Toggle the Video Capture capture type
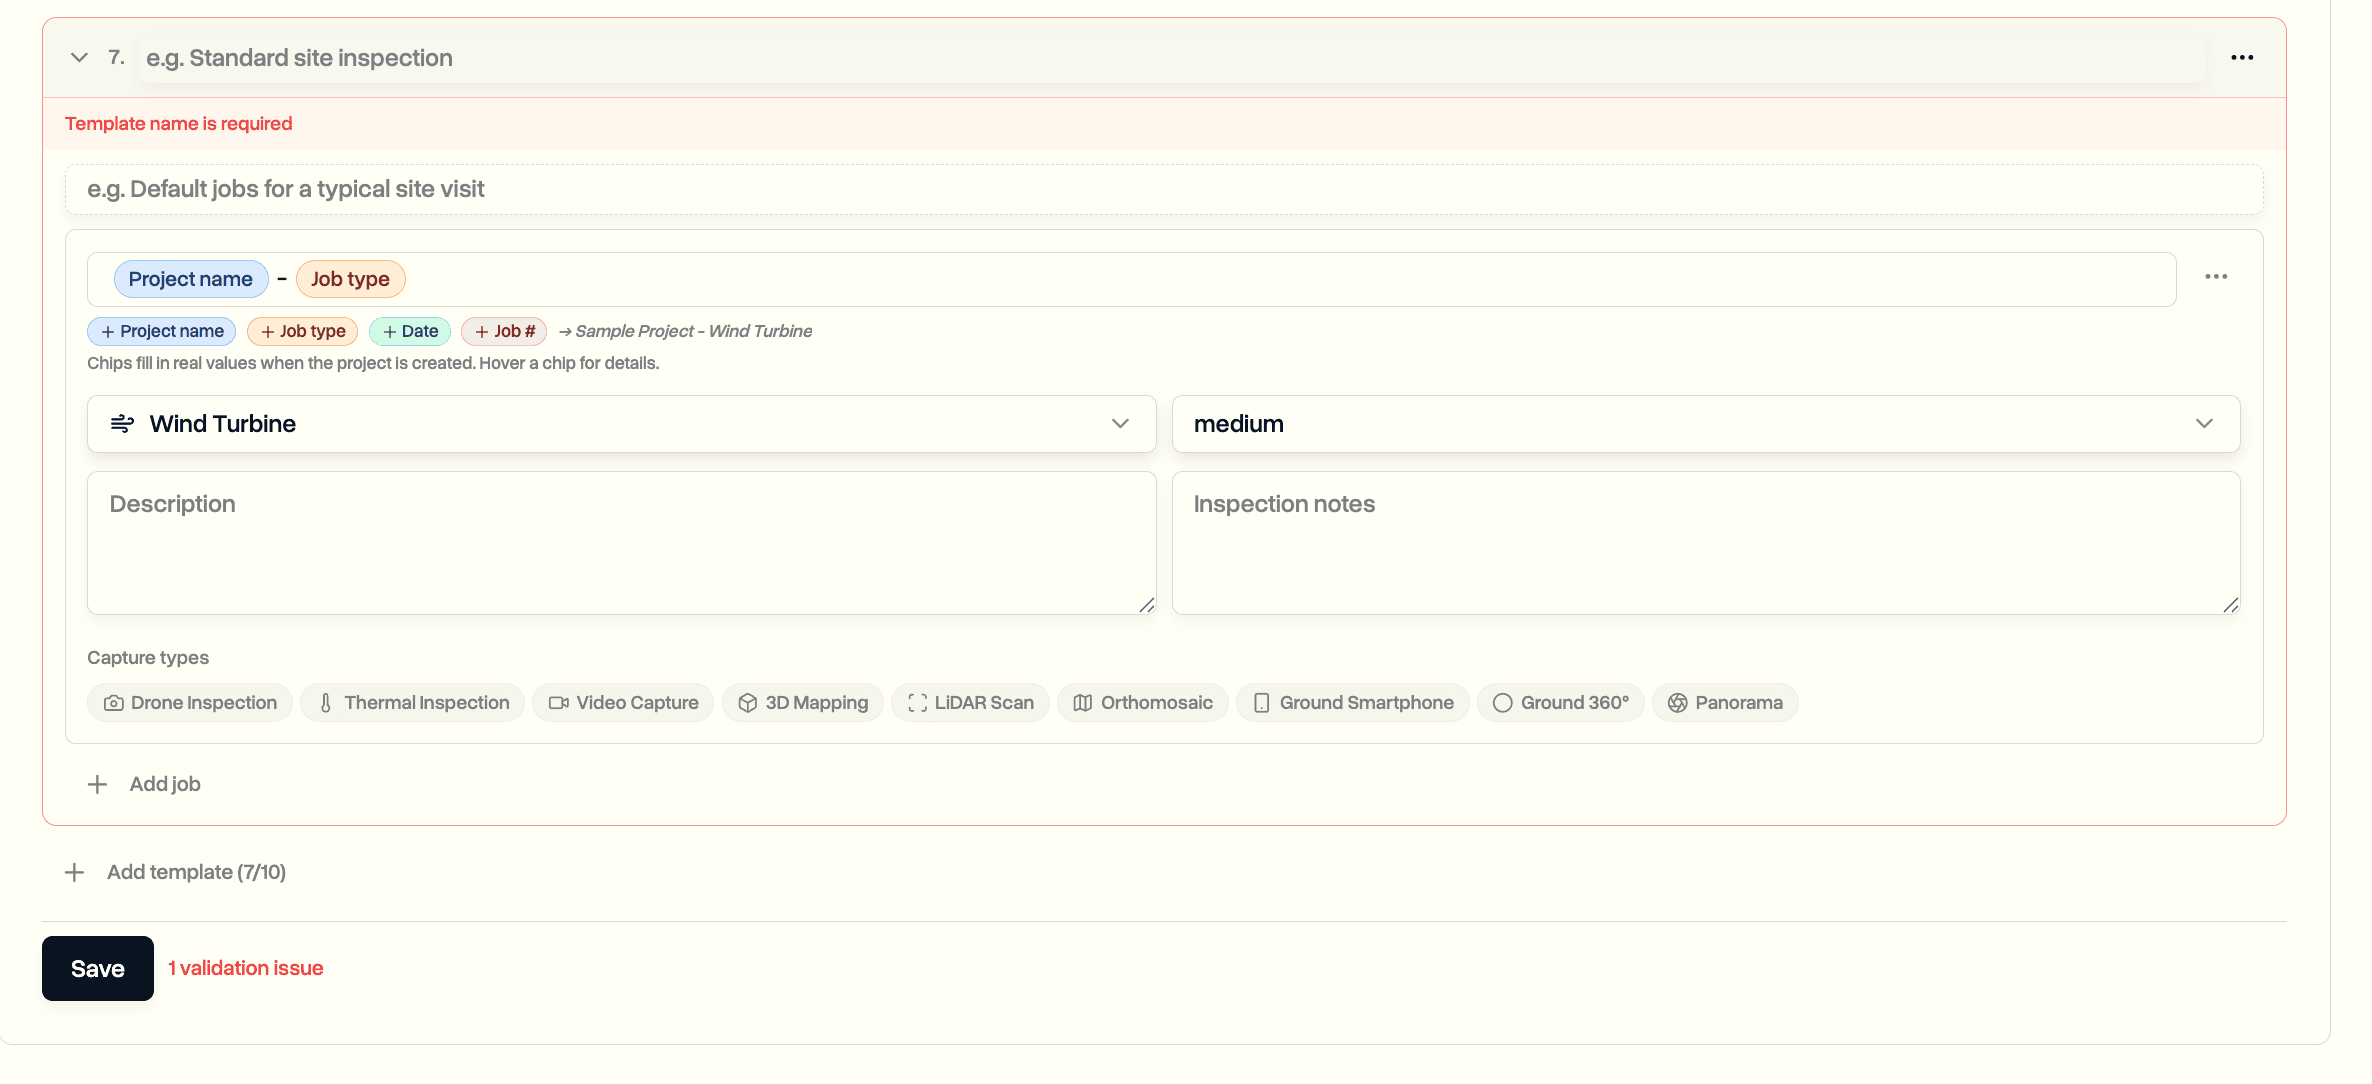 [623, 703]
